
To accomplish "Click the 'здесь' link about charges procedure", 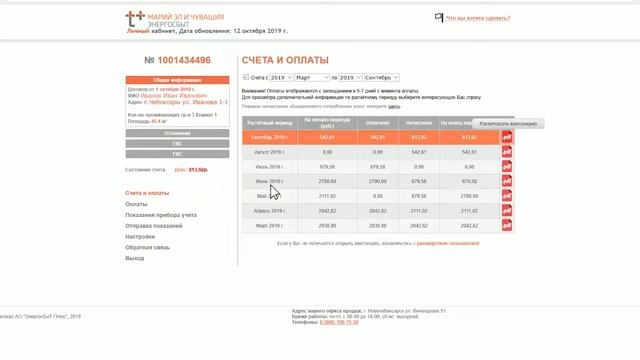I will [x=394, y=106].
